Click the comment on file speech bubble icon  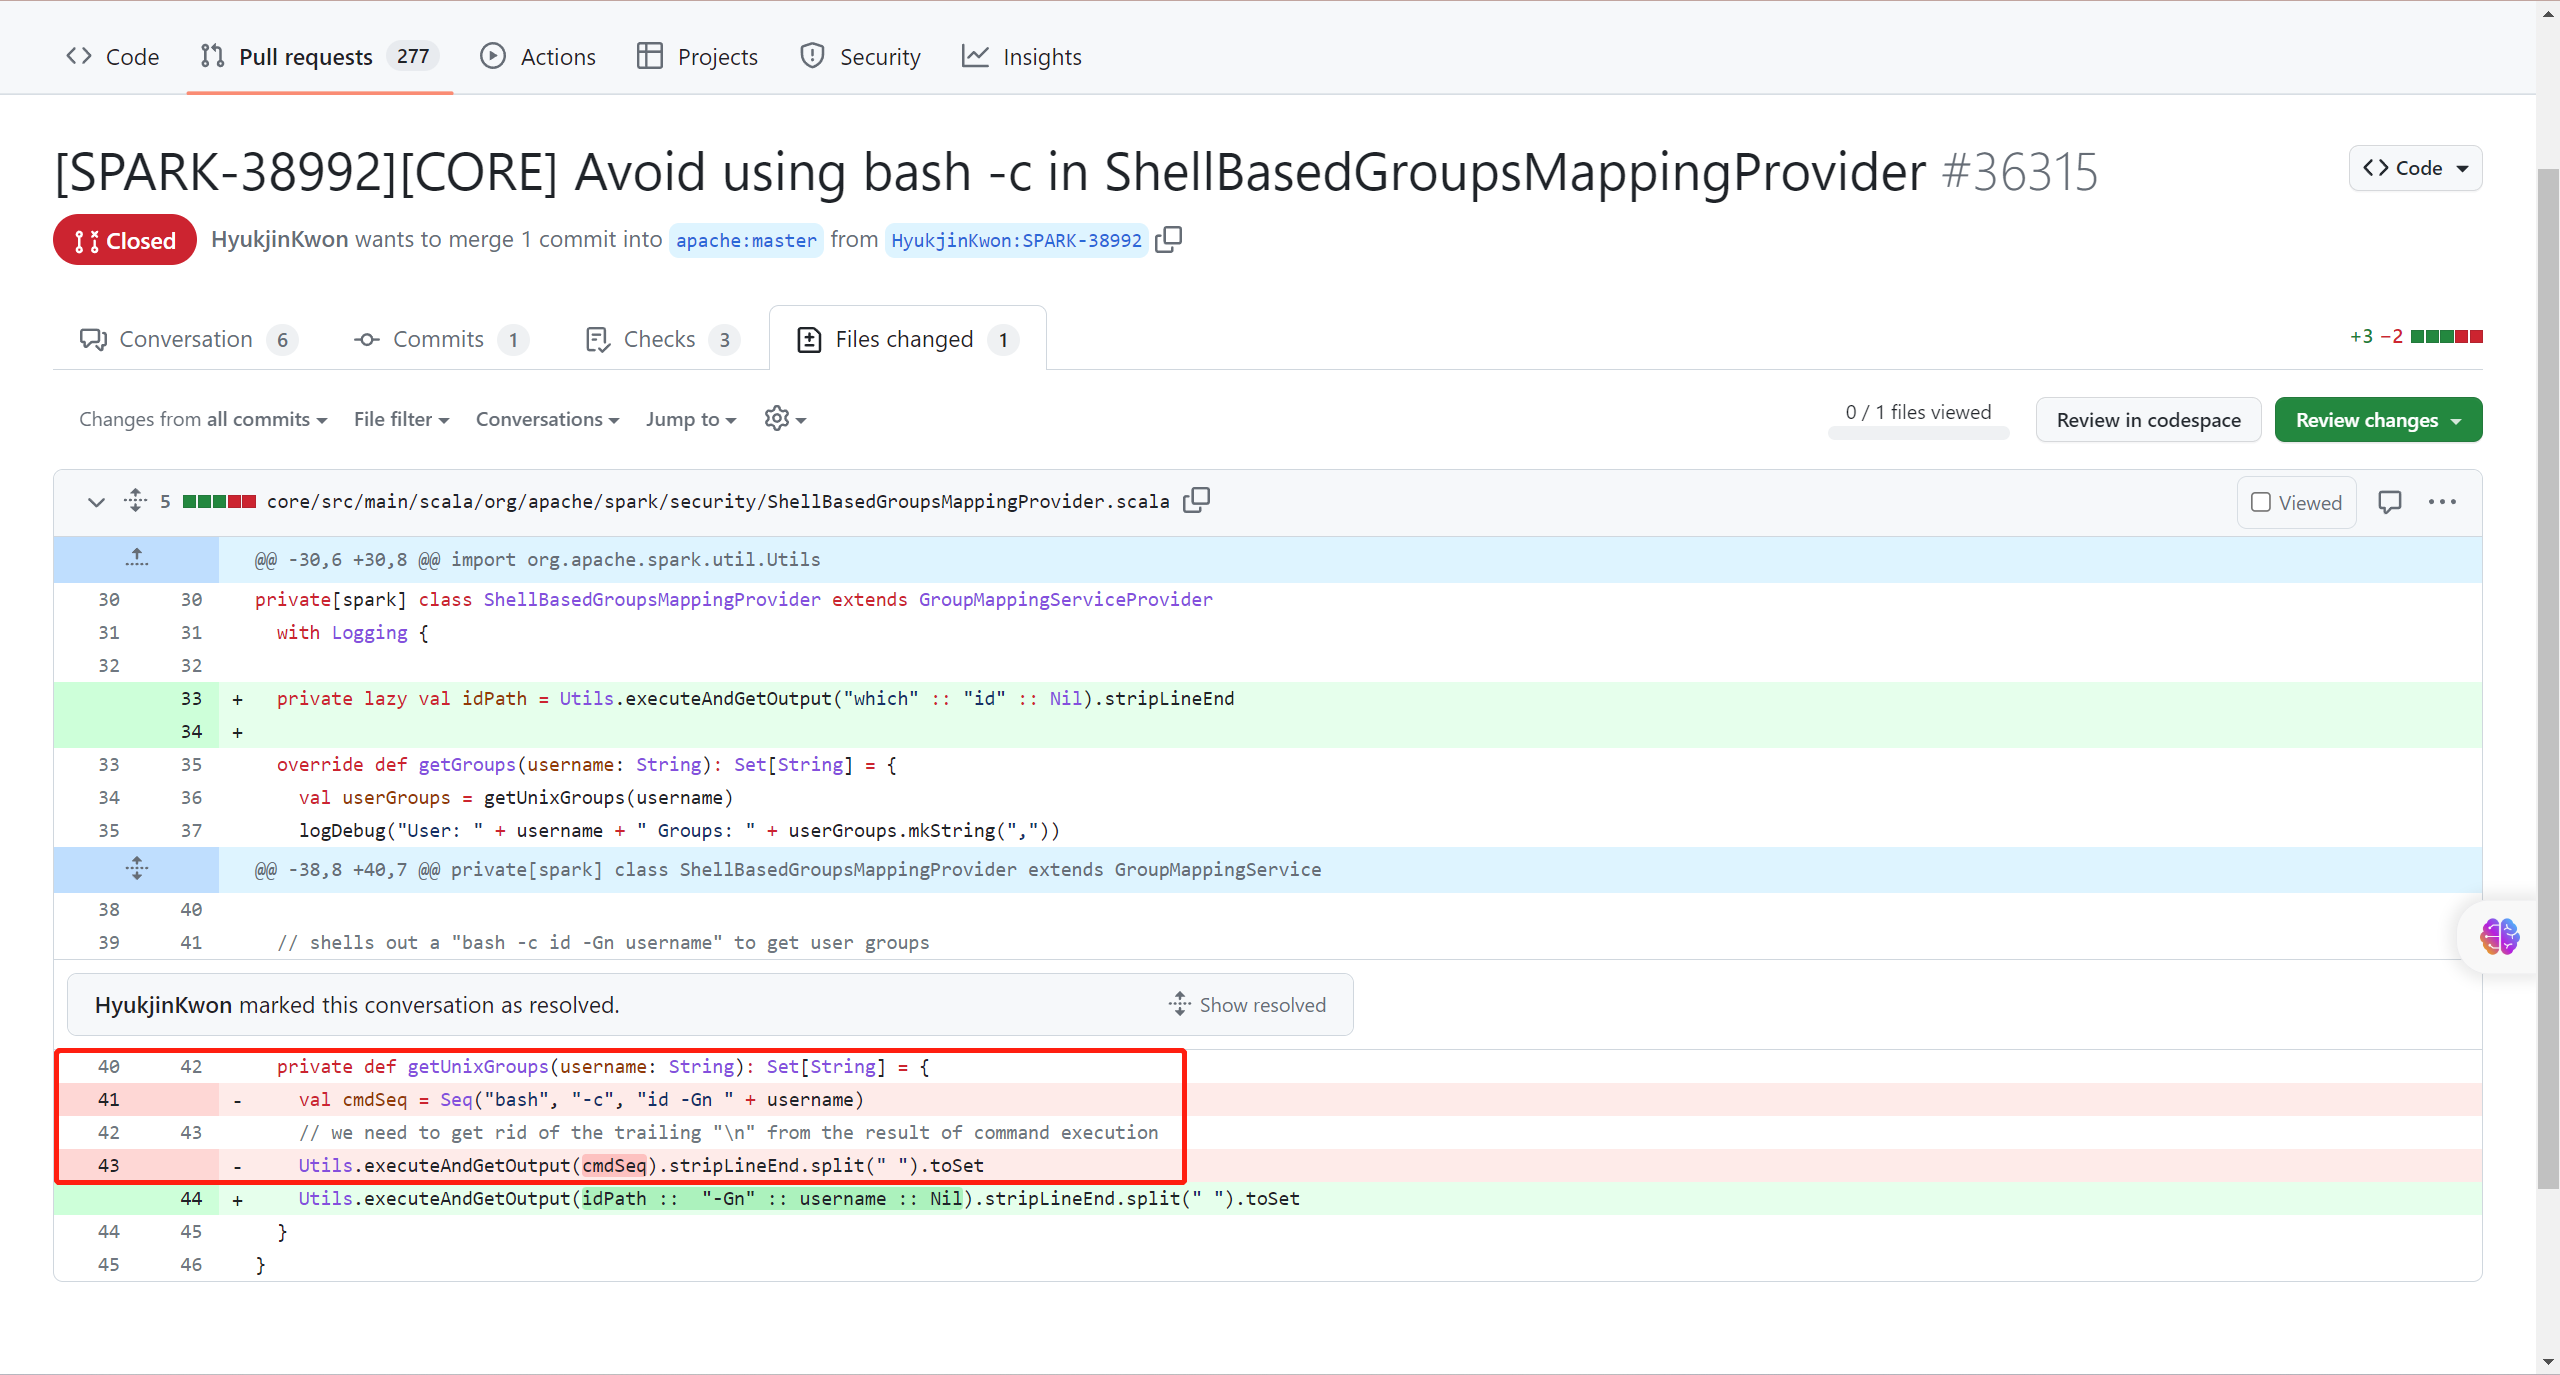(2389, 502)
